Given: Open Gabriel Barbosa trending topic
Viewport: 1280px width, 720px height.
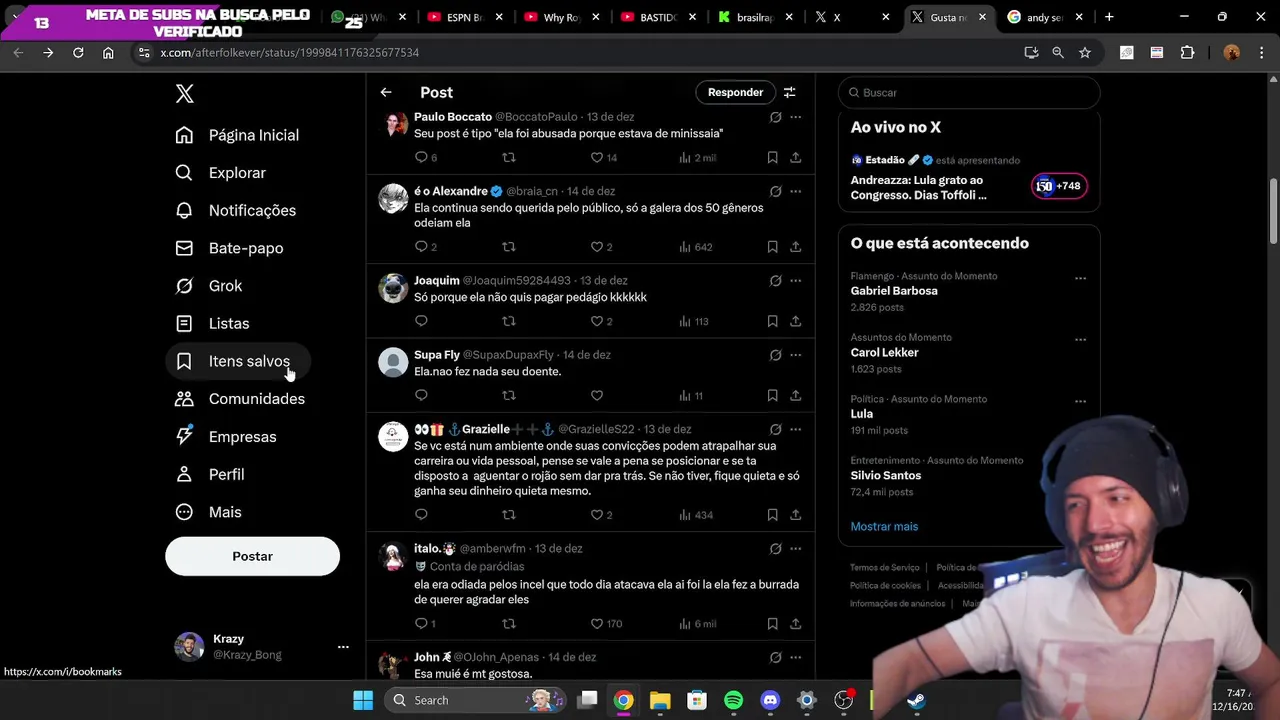Looking at the screenshot, I should (894, 291).
